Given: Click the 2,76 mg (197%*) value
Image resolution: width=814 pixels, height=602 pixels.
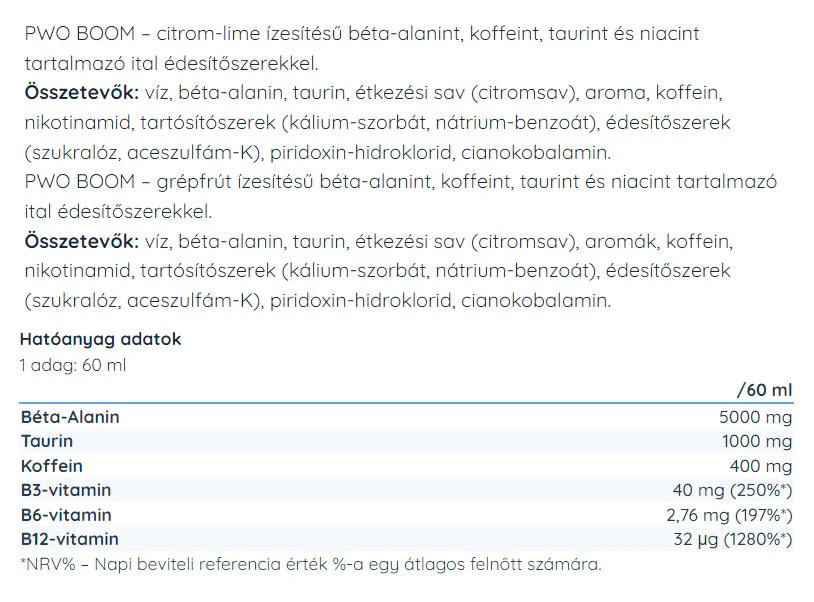Looking at the screenshot, I should click(x=729, y=515).
